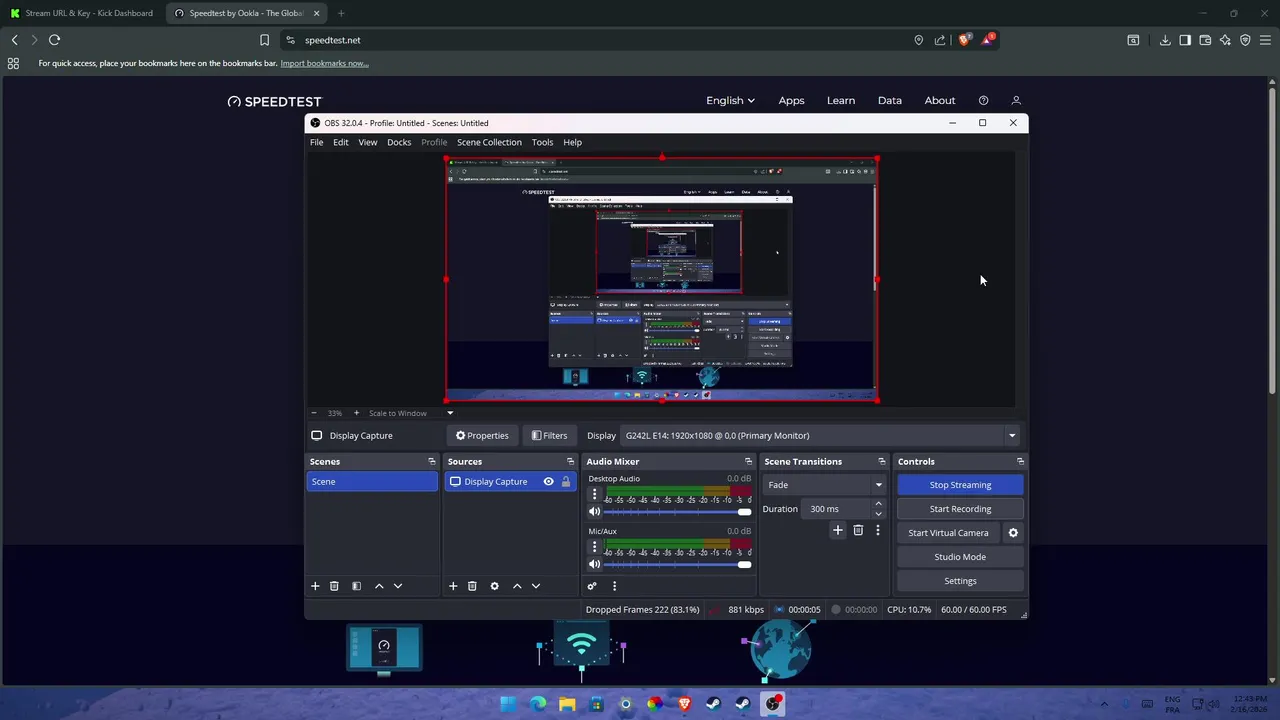Open Speedtest help question-mark icon

[984, 101]
